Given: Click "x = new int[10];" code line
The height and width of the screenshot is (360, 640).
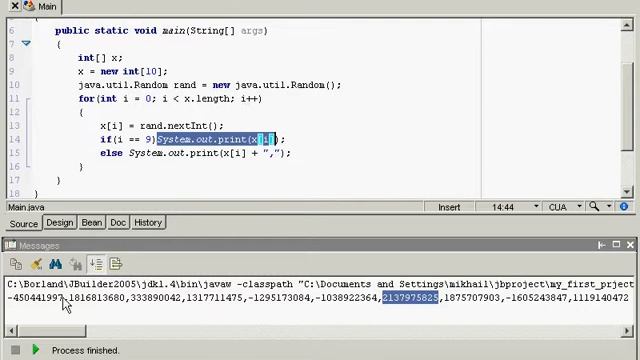Looking at the screenshot, I should coord(123,71).
